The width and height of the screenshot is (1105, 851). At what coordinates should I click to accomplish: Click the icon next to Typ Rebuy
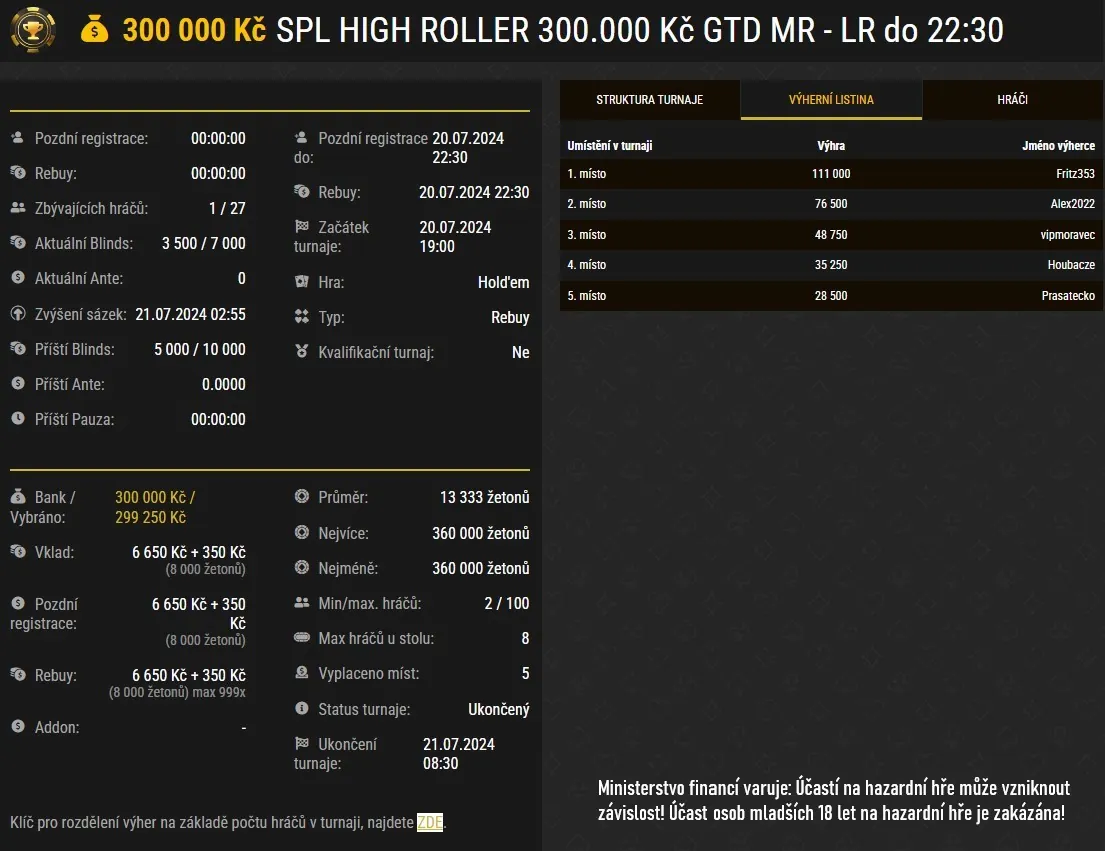[x=300, y=317]
